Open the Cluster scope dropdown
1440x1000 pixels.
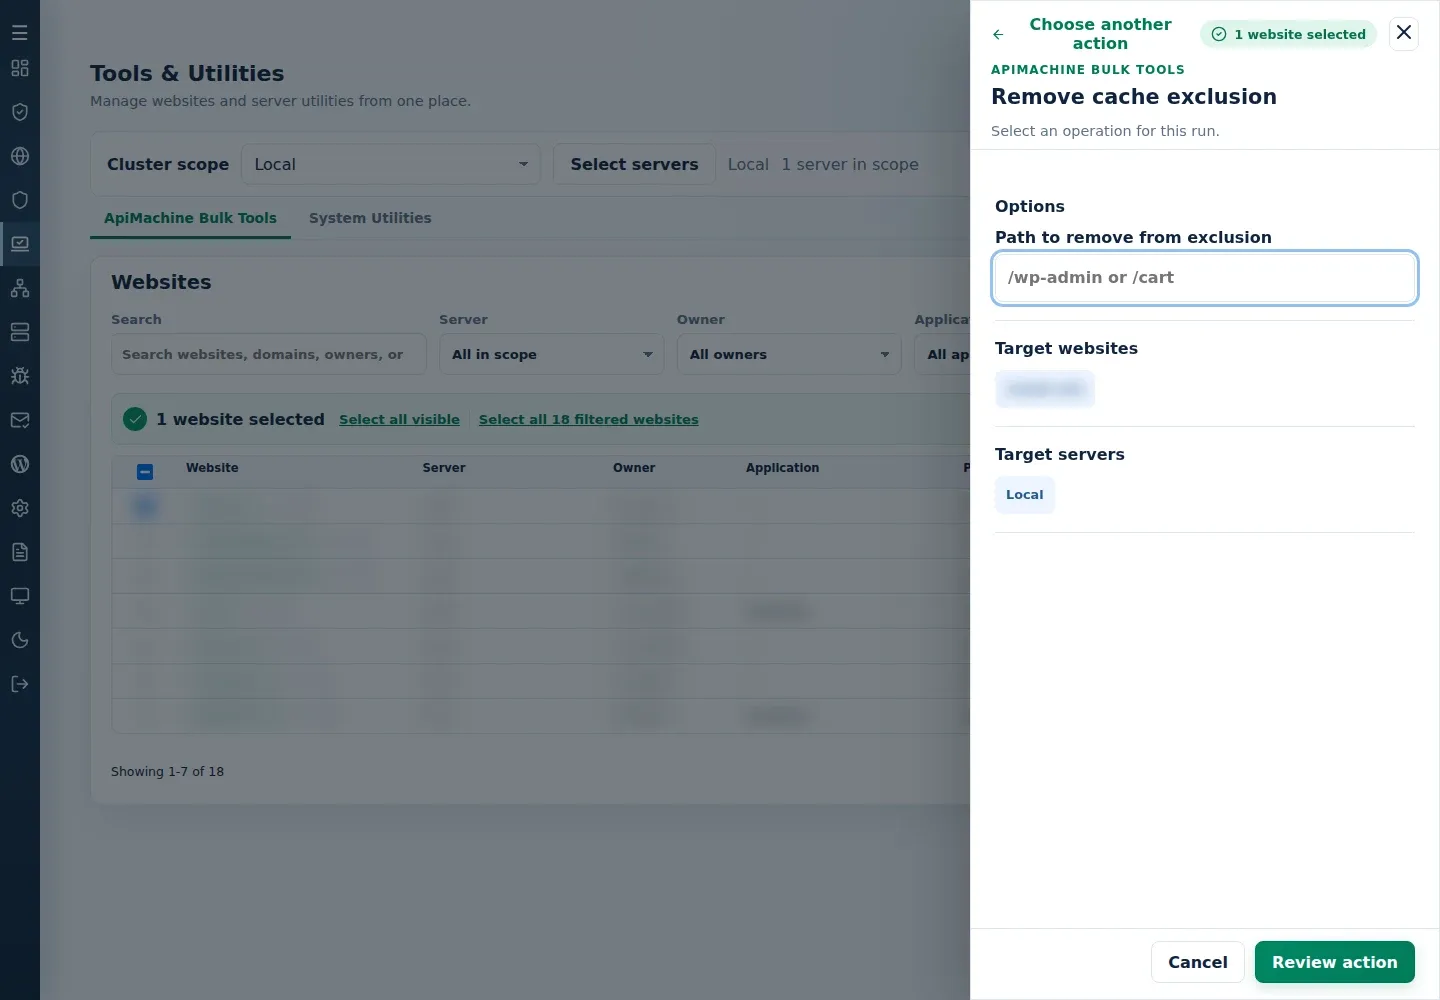tap(391, 164)
